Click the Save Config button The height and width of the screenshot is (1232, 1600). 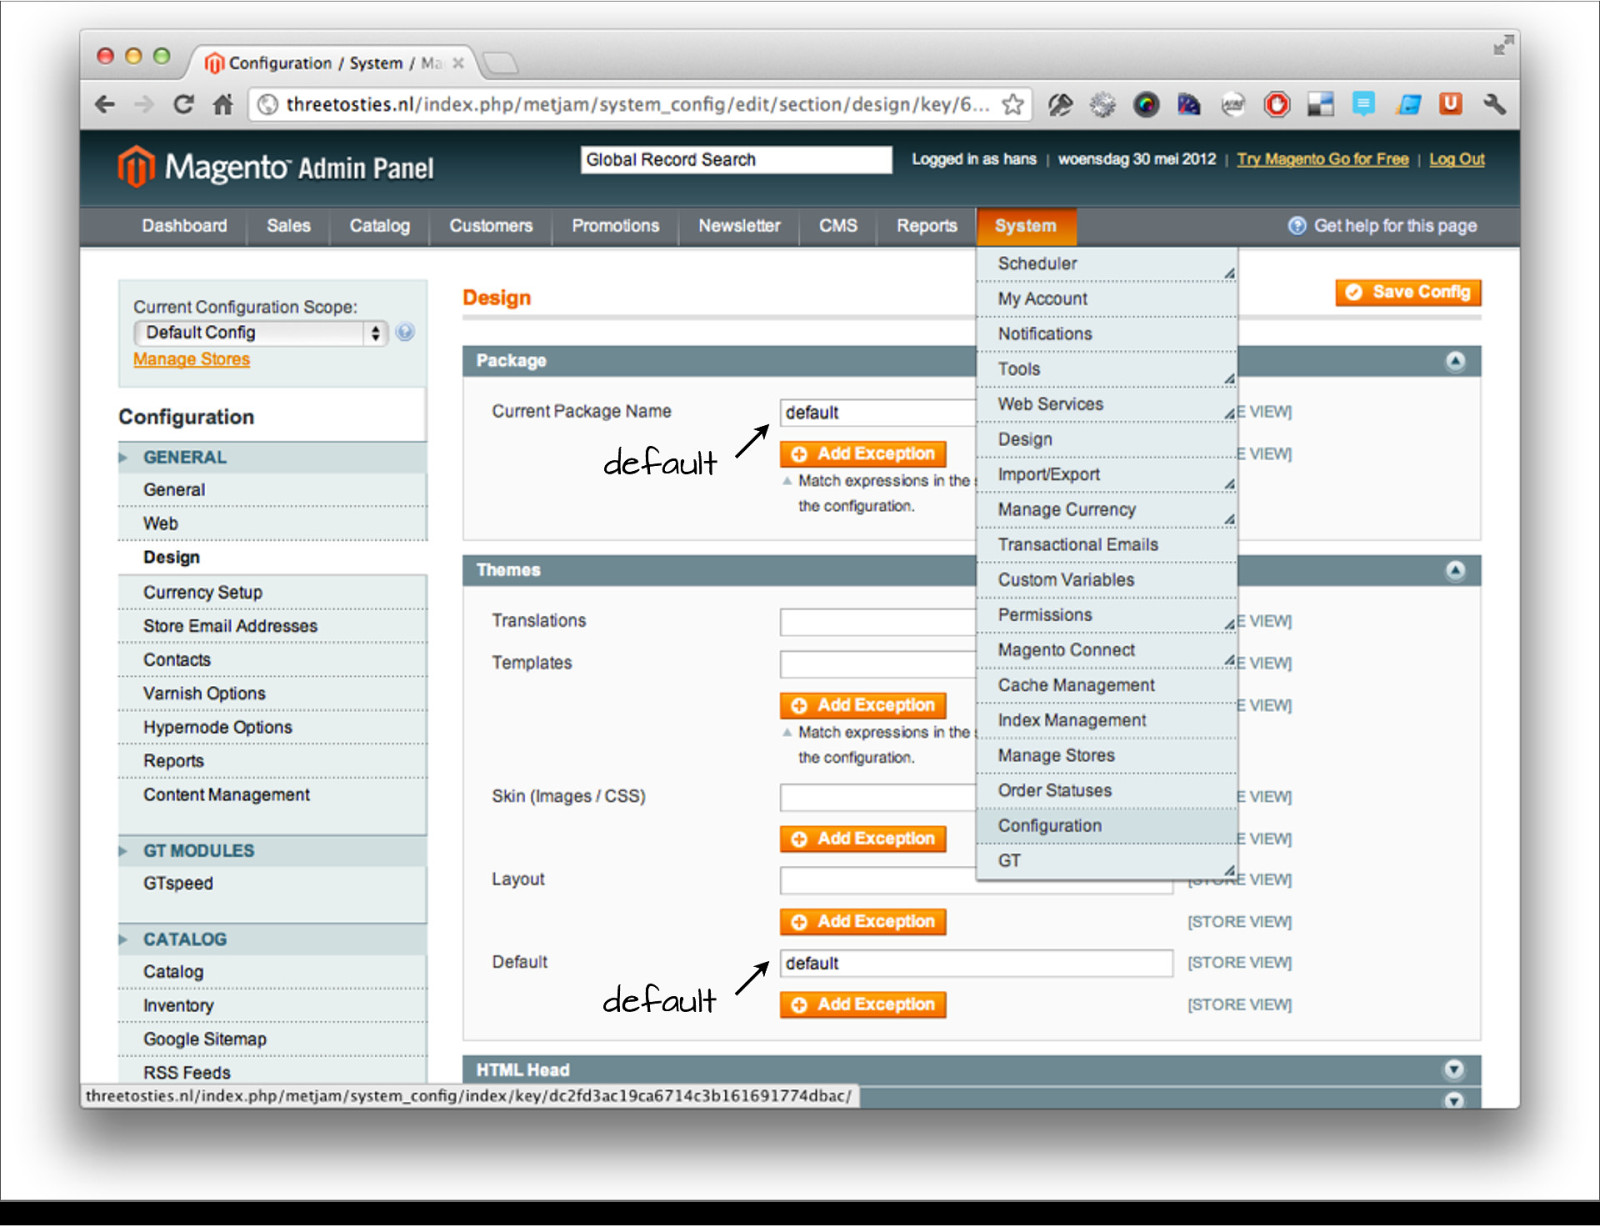pos(1408,292)
